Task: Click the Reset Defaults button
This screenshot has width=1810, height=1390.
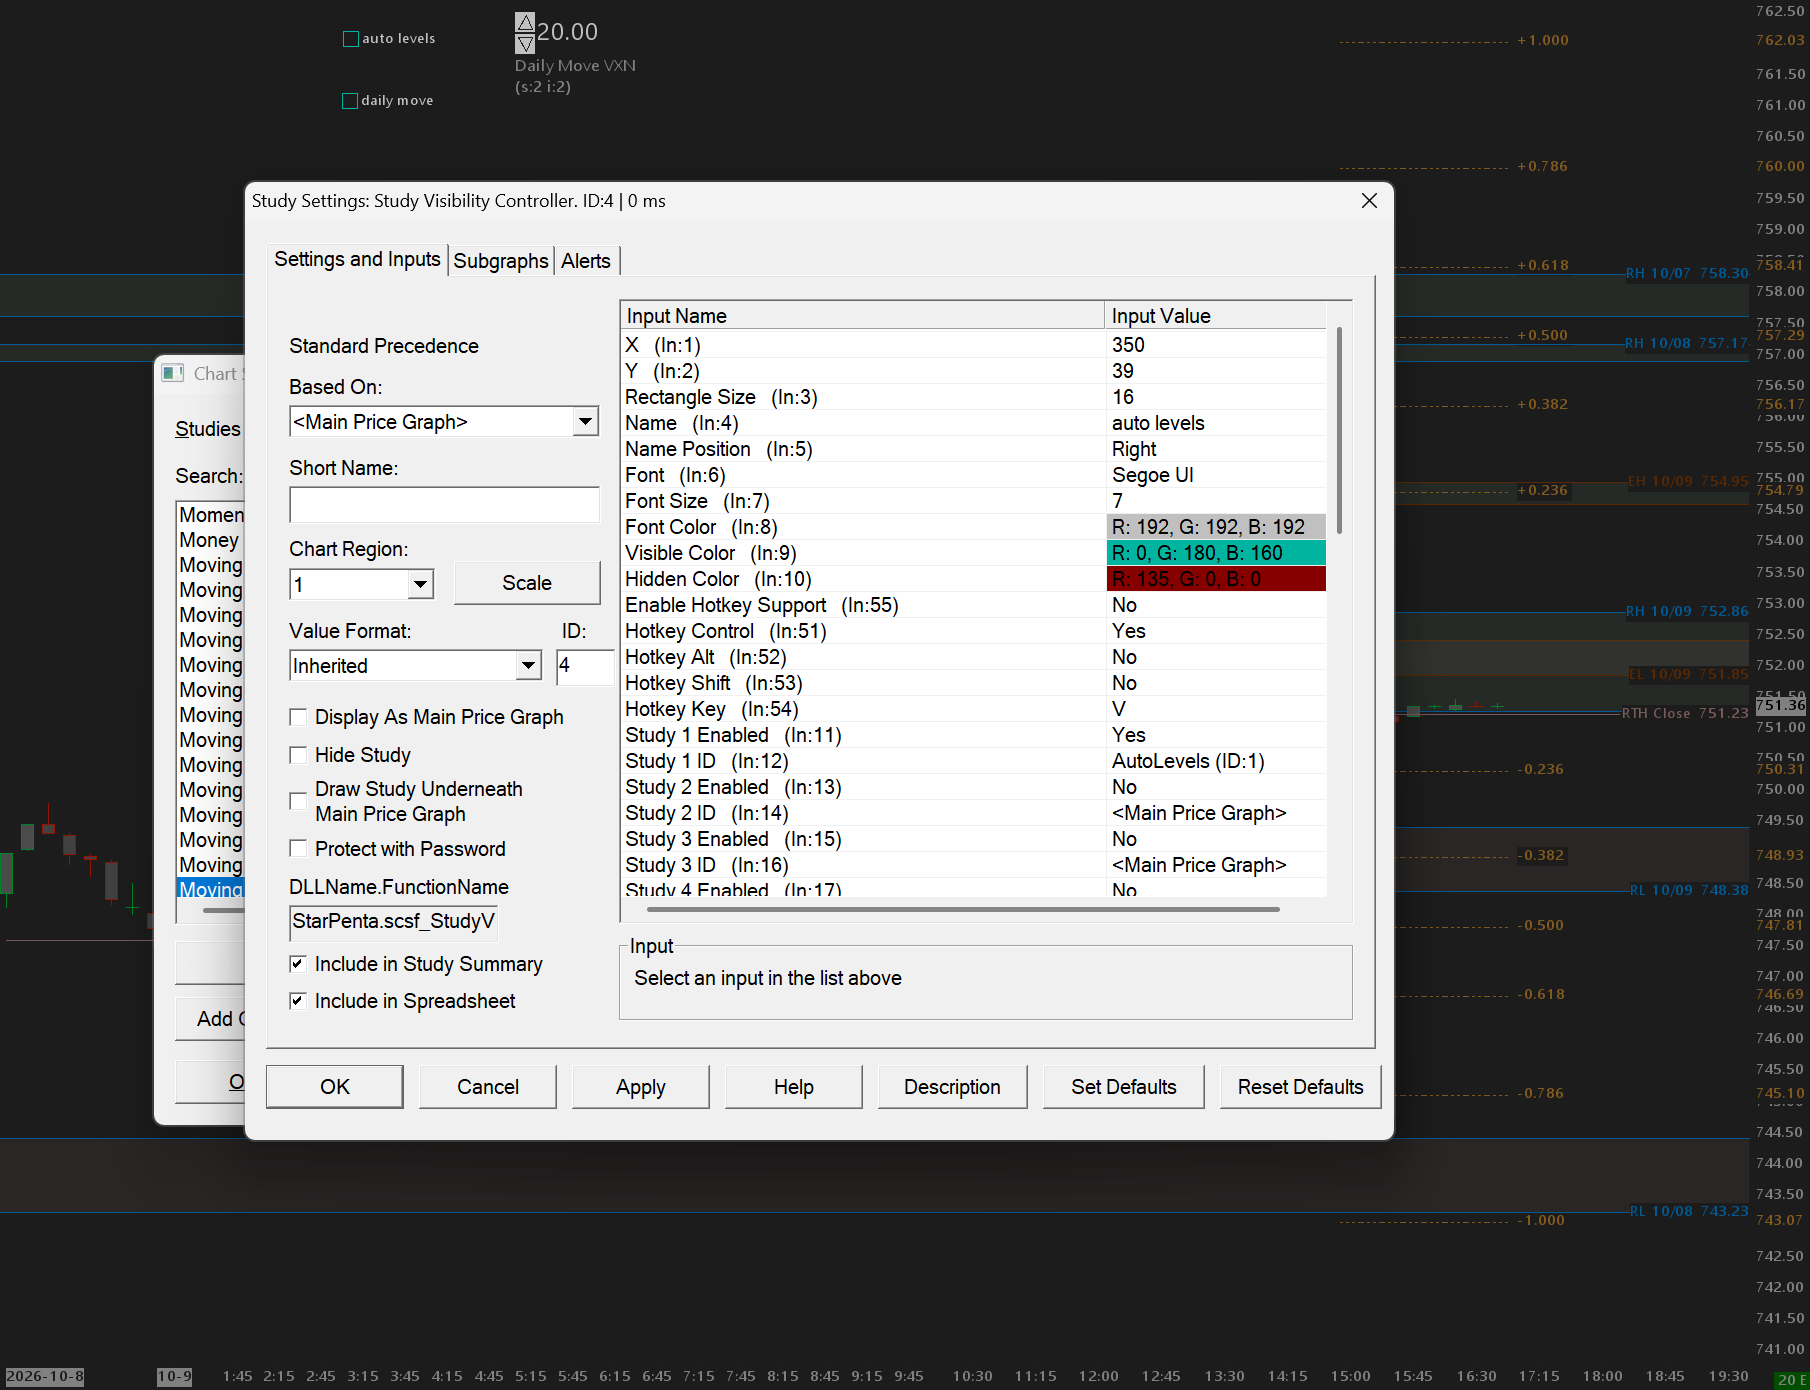Action: (x=1300, y=1087)
